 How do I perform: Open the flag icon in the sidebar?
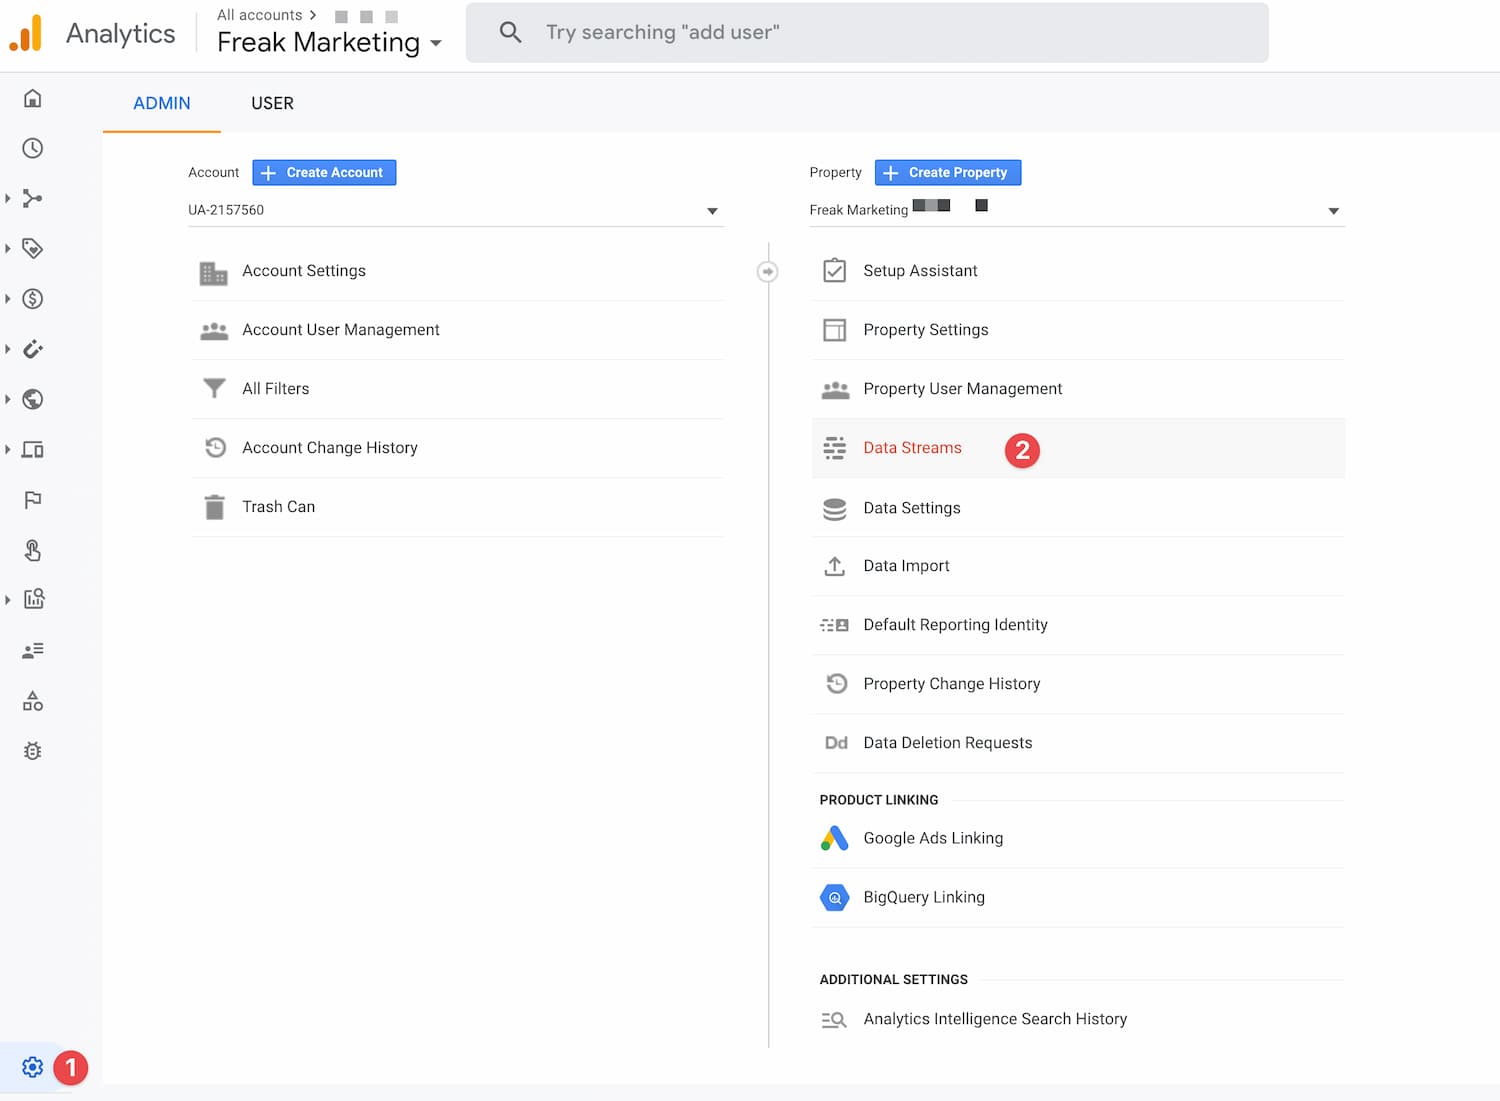click(x=33, y=500)
